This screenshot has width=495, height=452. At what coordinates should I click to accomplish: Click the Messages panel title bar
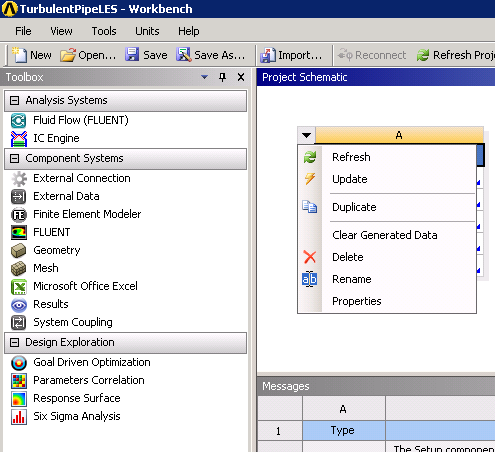pos(376,386)
